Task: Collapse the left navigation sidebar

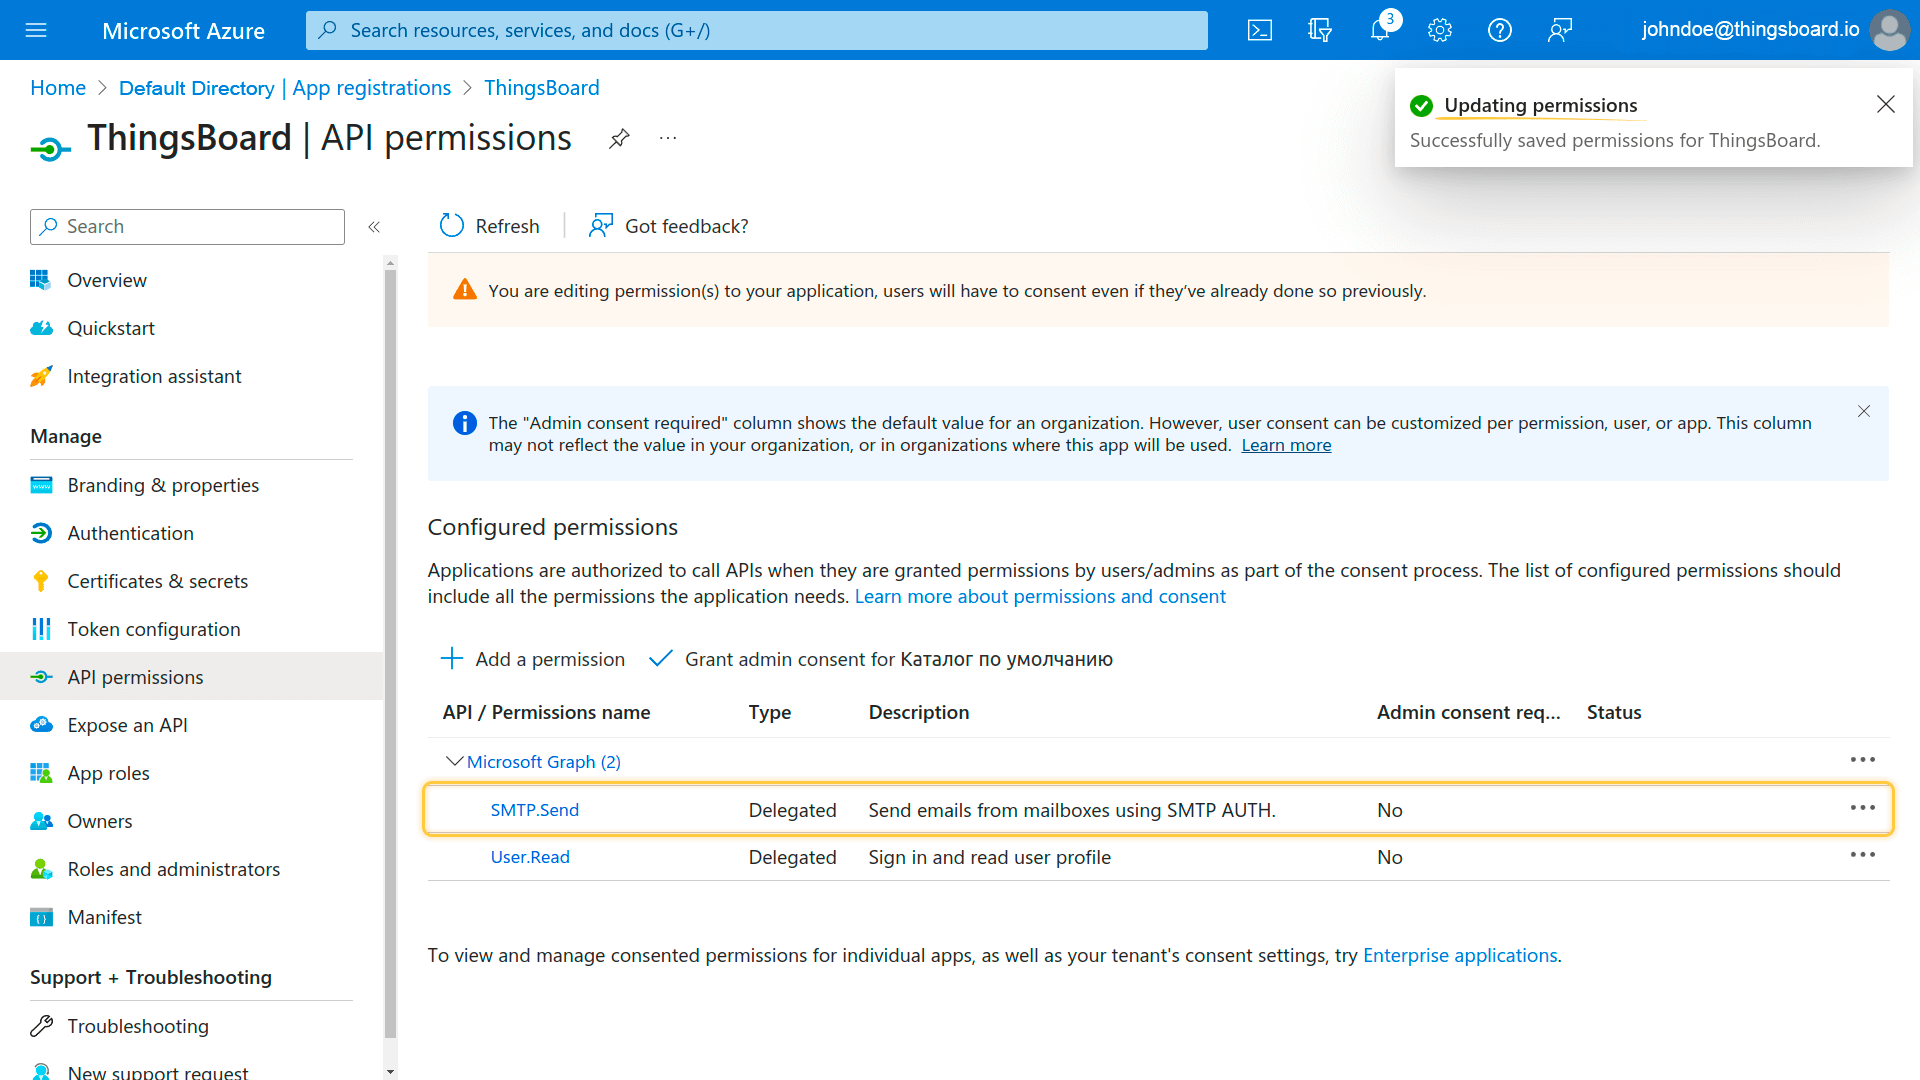Action: (374, 227)
